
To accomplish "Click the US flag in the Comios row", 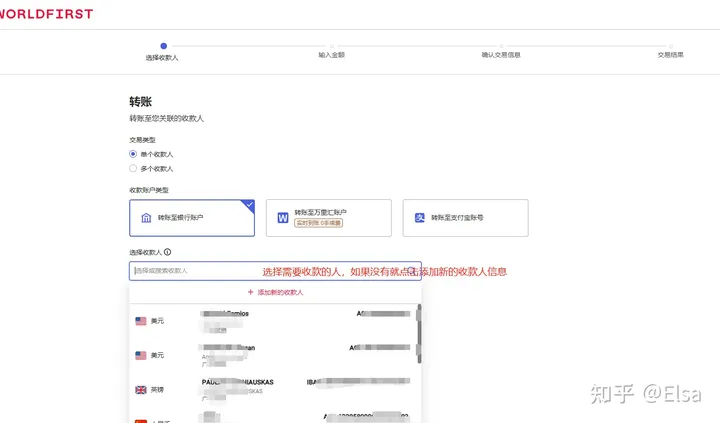I will pyautogui.click(x=141, y=321).
